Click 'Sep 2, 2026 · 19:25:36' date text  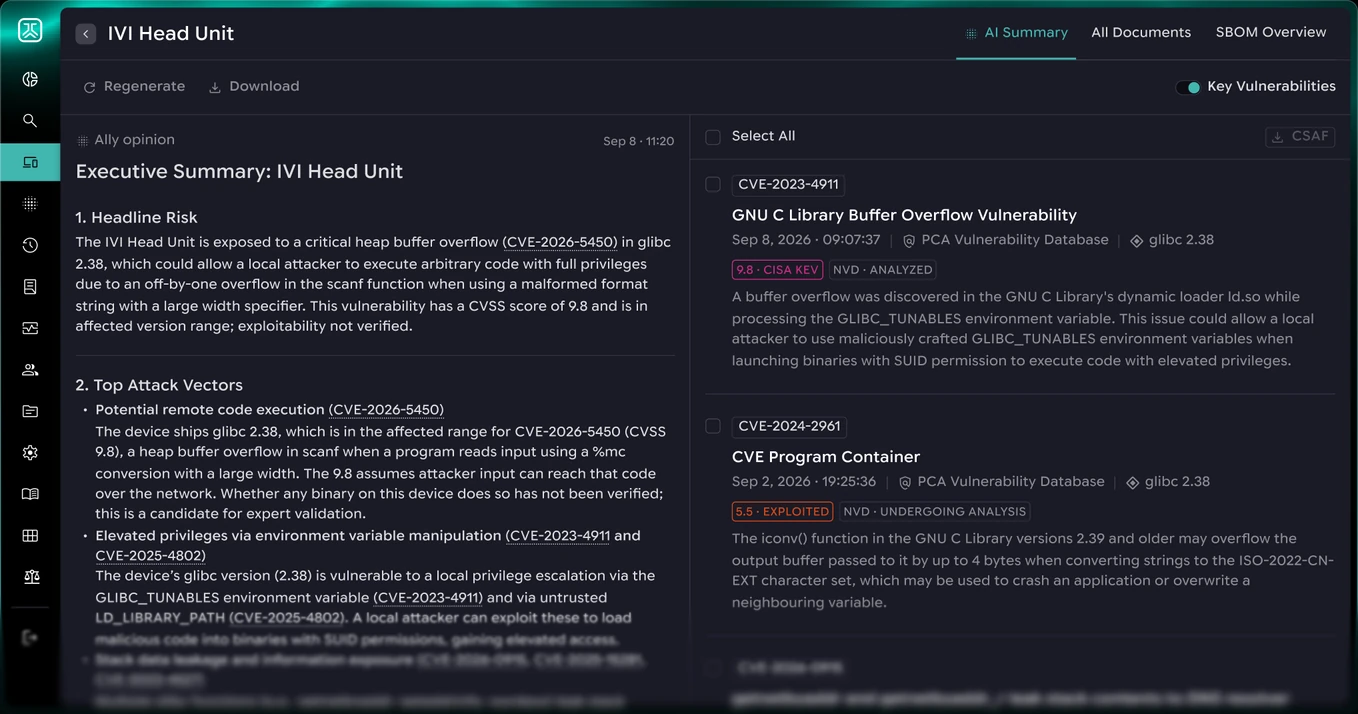[x=804, y=482]
